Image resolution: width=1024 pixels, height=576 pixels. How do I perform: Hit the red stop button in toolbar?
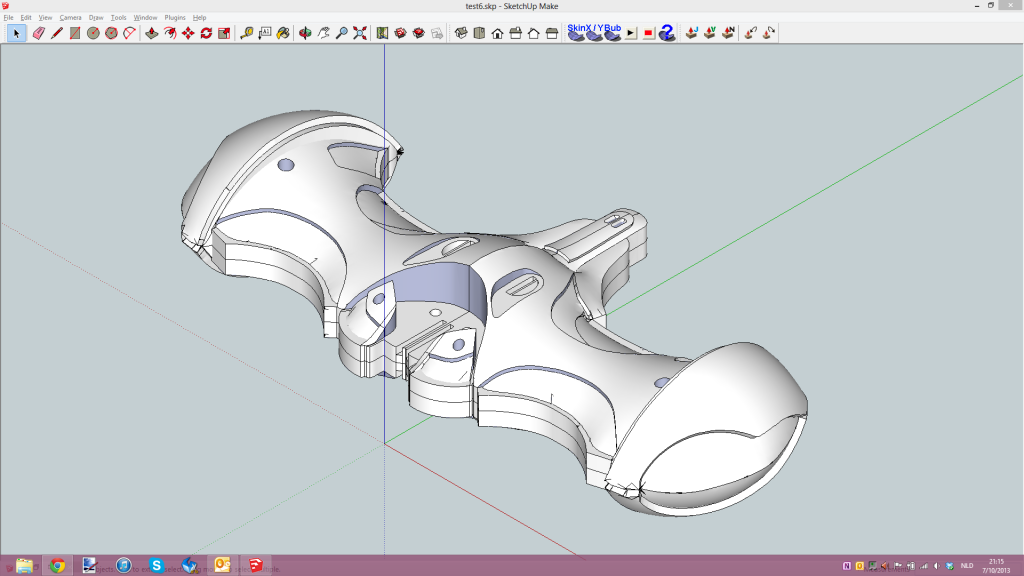[648, 33]
